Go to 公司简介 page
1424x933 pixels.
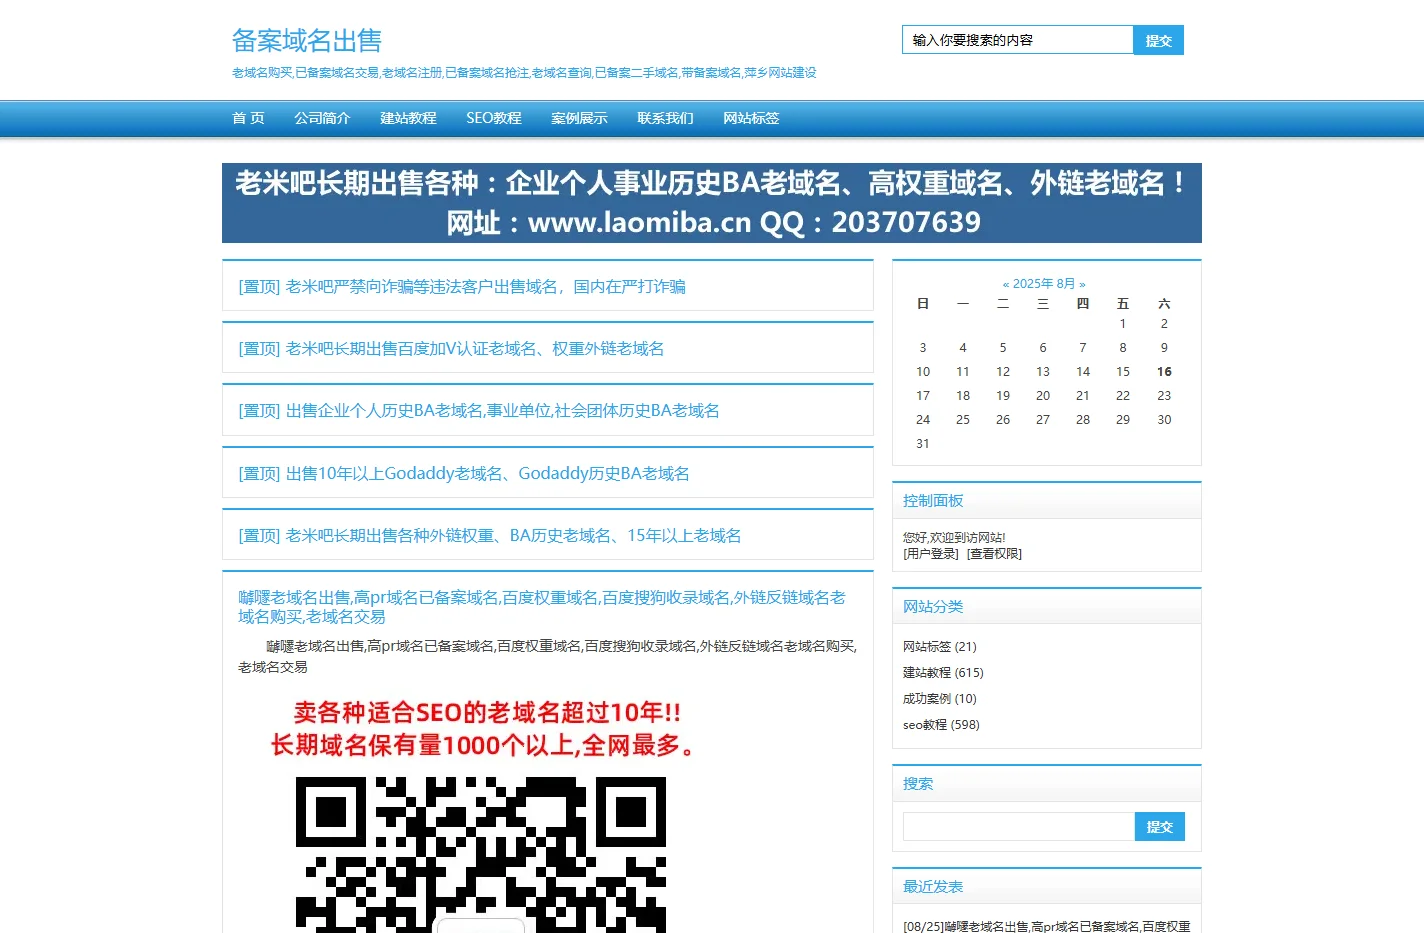point(322,118)
